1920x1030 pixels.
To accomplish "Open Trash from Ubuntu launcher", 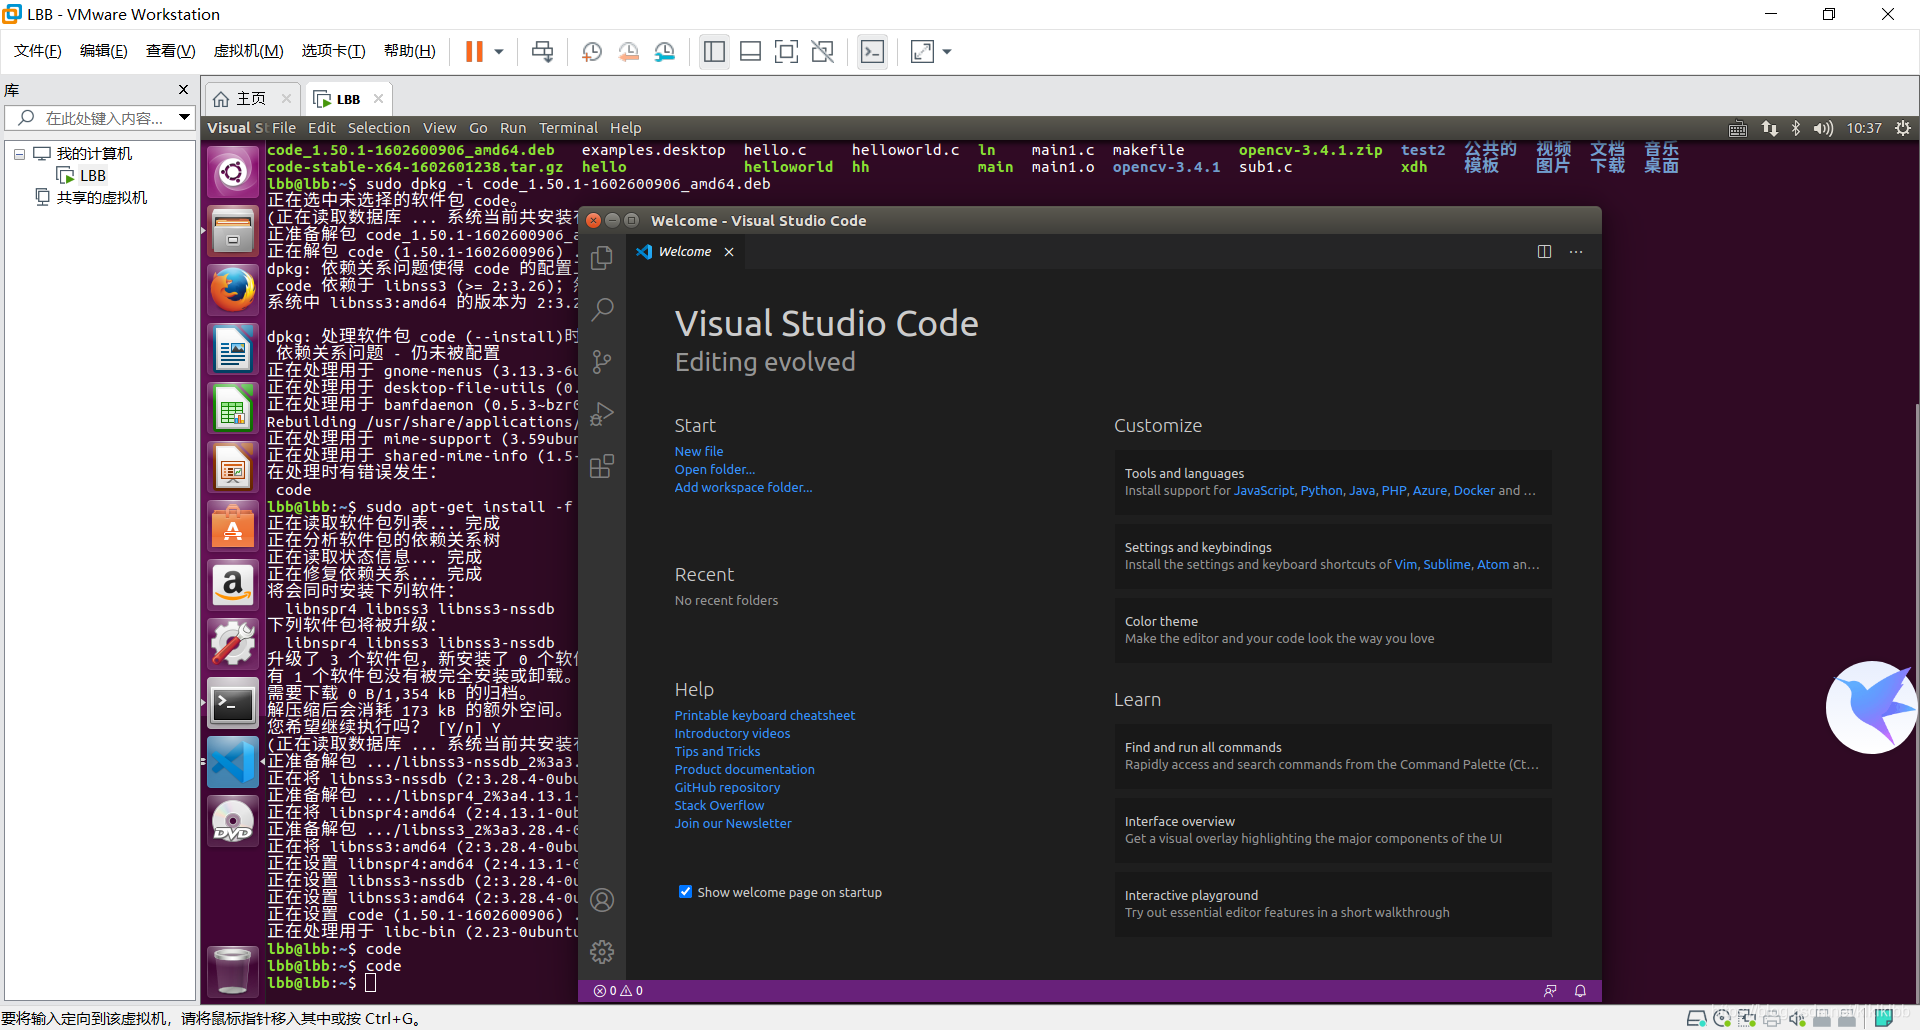I will click(233, 970).
